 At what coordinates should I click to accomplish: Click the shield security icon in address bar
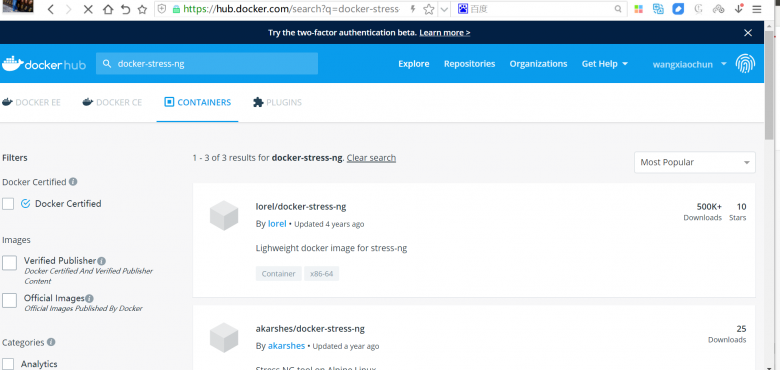pyautogui.click(x=162, y=9)
